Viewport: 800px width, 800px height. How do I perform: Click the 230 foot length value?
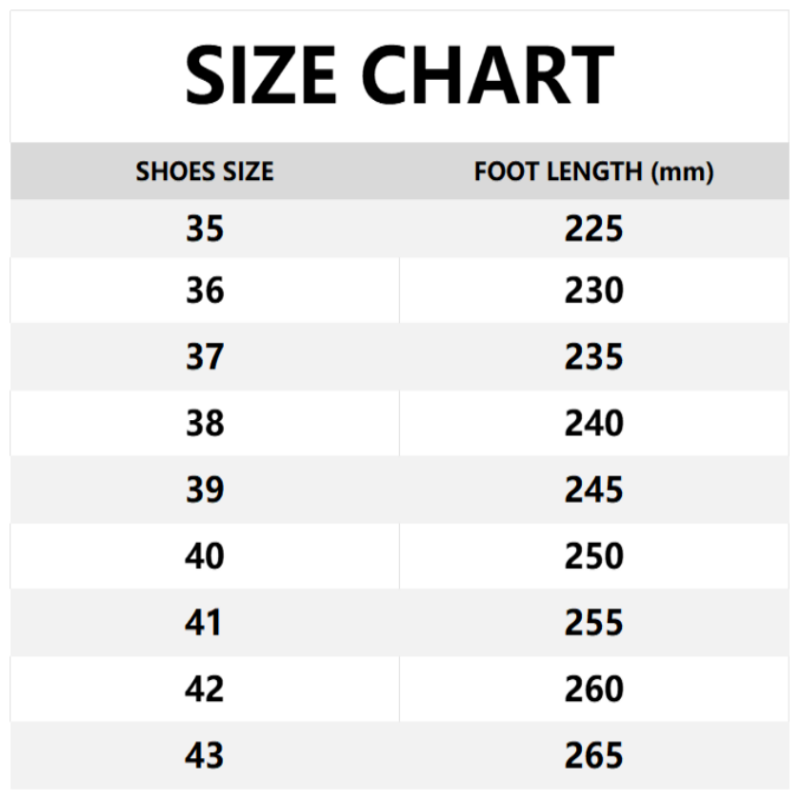pyautogui.click(x=594, y=291)
